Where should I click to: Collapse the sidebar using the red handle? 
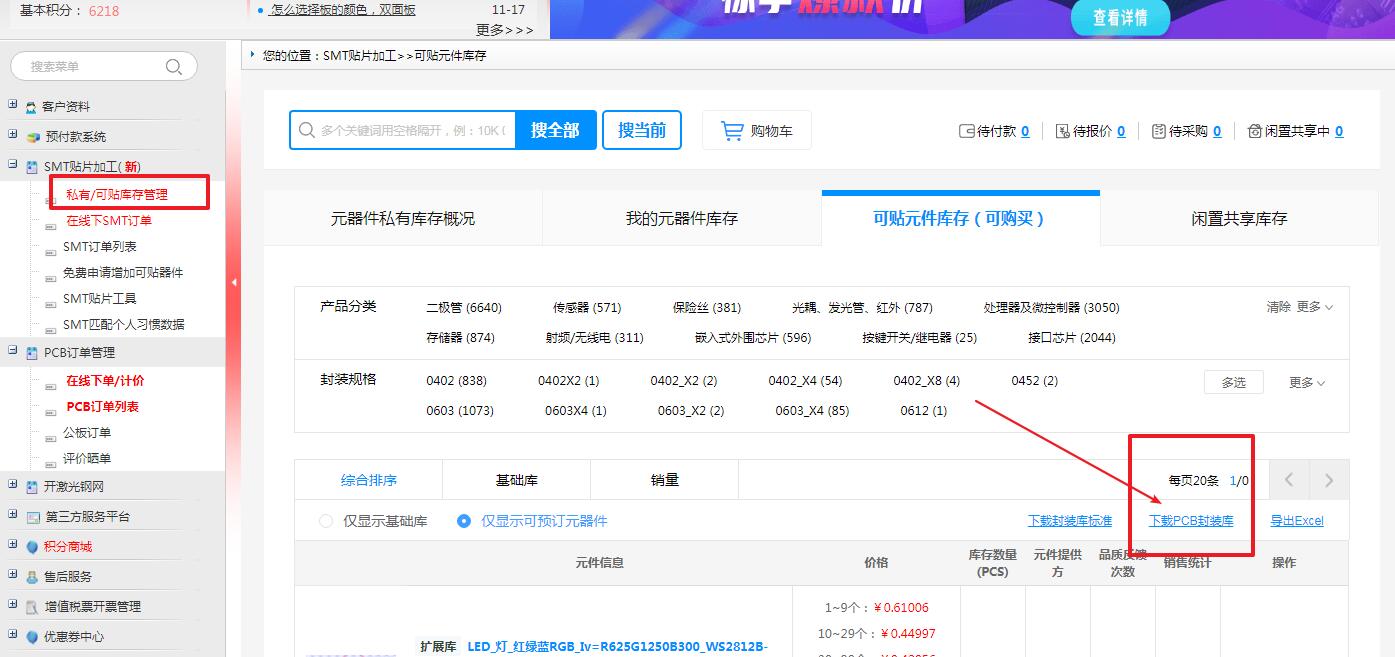[x=234, y=283]
